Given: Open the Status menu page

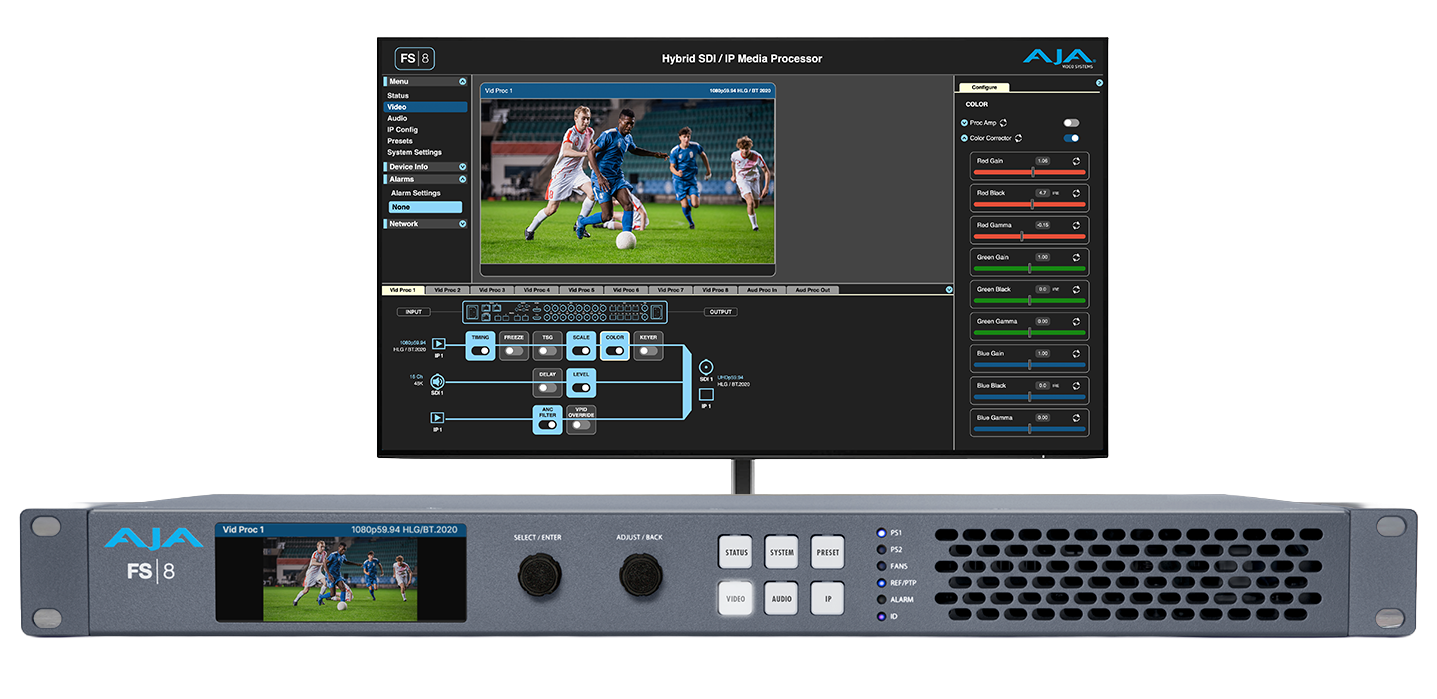Looking at the screenshot, I should pyautogui.click(x=398, y=95).
